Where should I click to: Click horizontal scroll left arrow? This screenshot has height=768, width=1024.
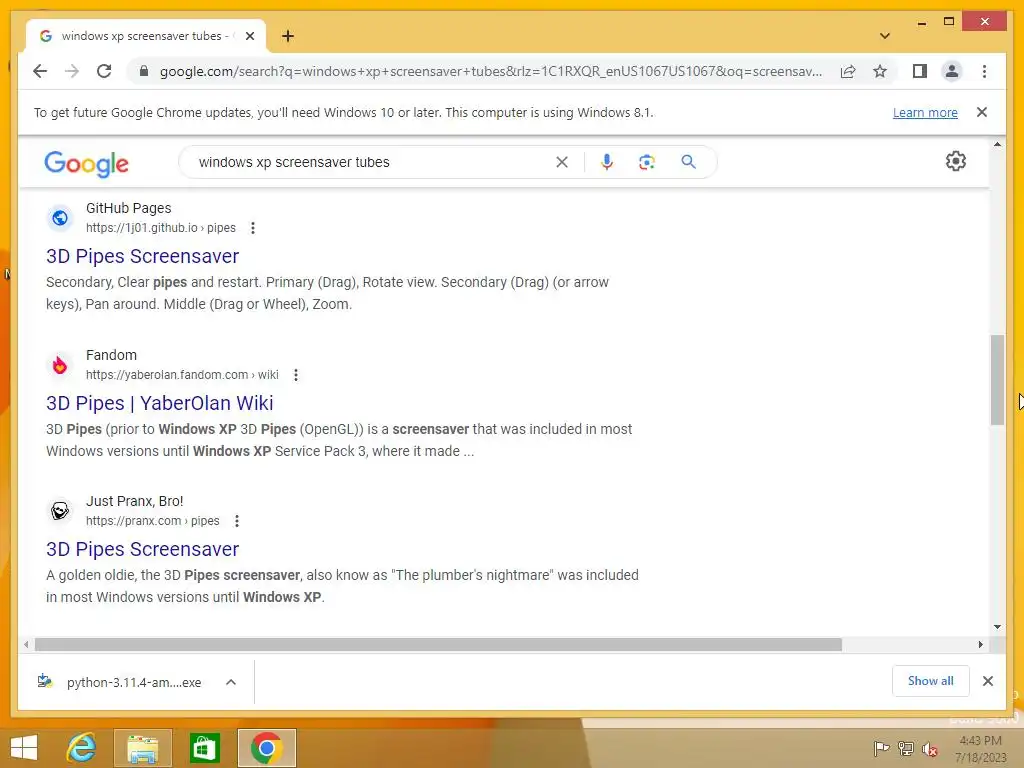coord(26,645)
